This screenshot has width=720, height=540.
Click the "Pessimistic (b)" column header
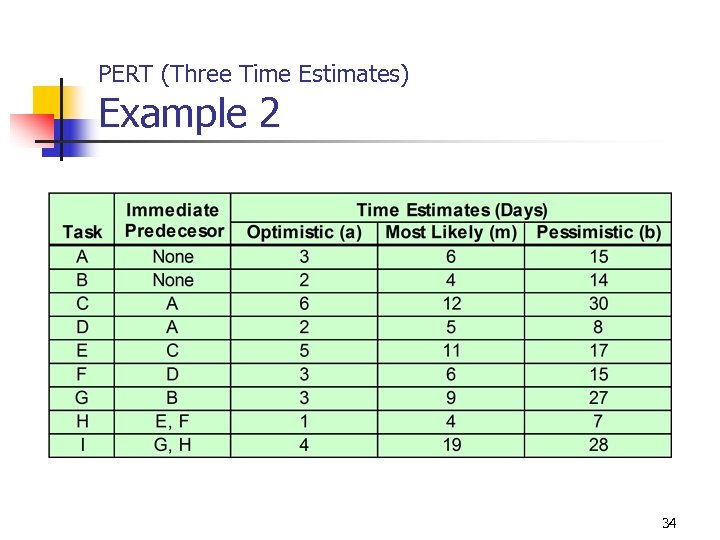coord(598,232)
